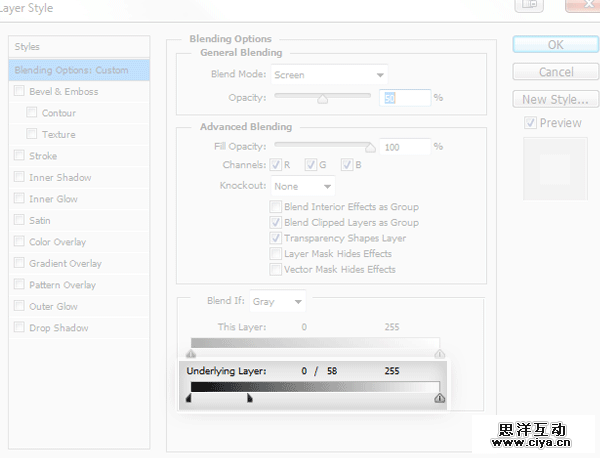Open the Blend If Gray dropdown

278,301
